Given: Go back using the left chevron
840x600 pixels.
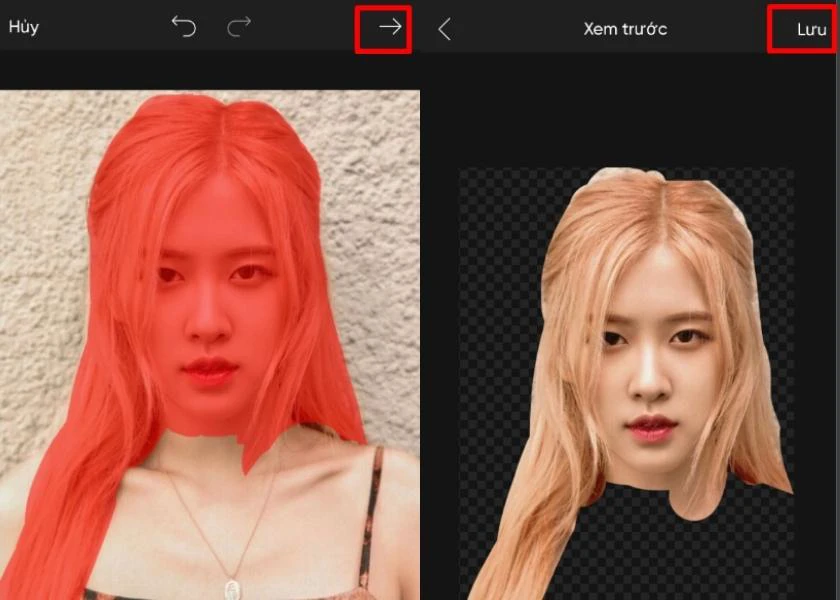Looking at the screenshot, I should coord(444,29).
